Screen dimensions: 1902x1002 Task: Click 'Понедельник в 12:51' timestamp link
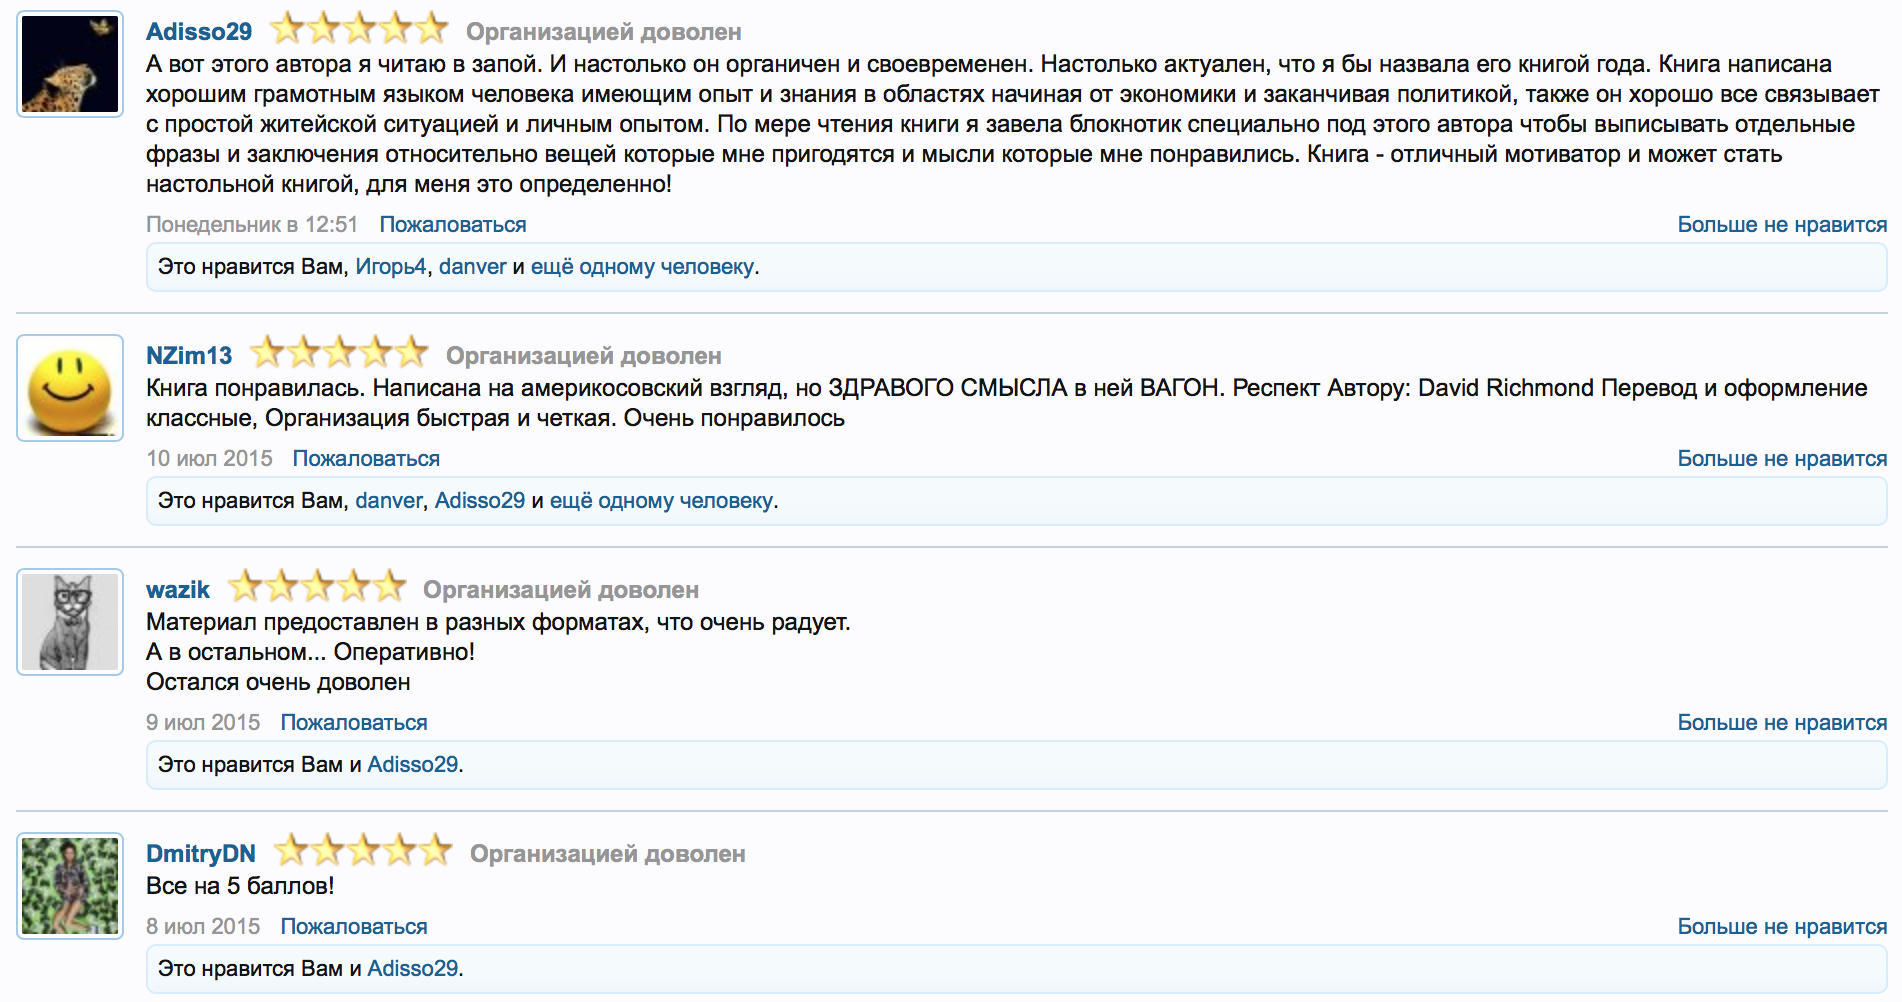click(x=250, y=224)
